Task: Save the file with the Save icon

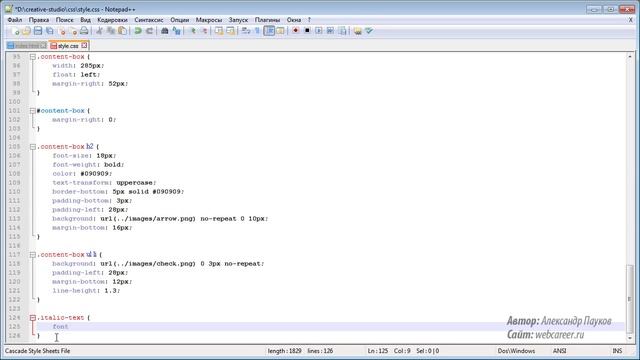Action: click(38, 31)
